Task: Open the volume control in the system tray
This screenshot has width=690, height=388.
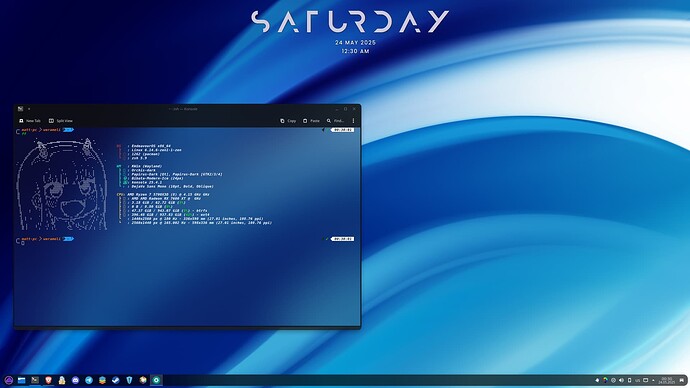Action: pyautogui.click(x=621, y=380)
